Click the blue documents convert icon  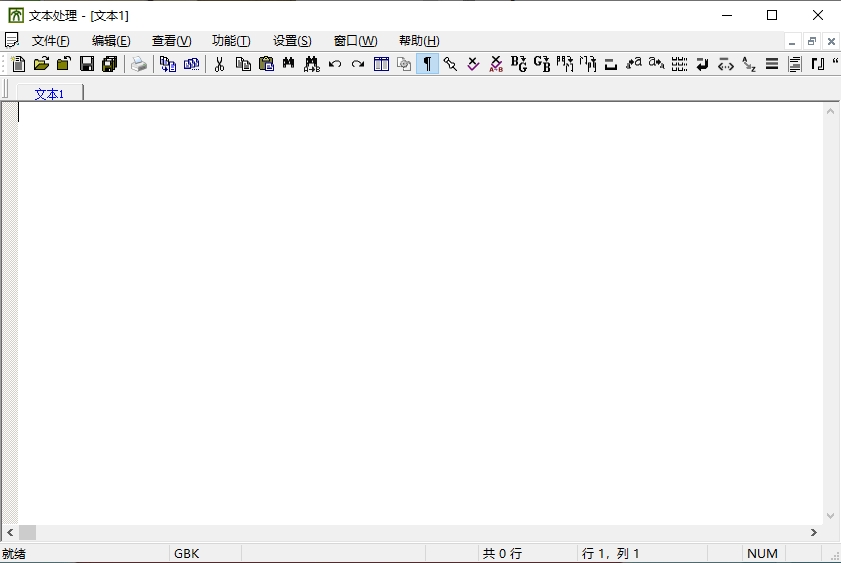168,64
